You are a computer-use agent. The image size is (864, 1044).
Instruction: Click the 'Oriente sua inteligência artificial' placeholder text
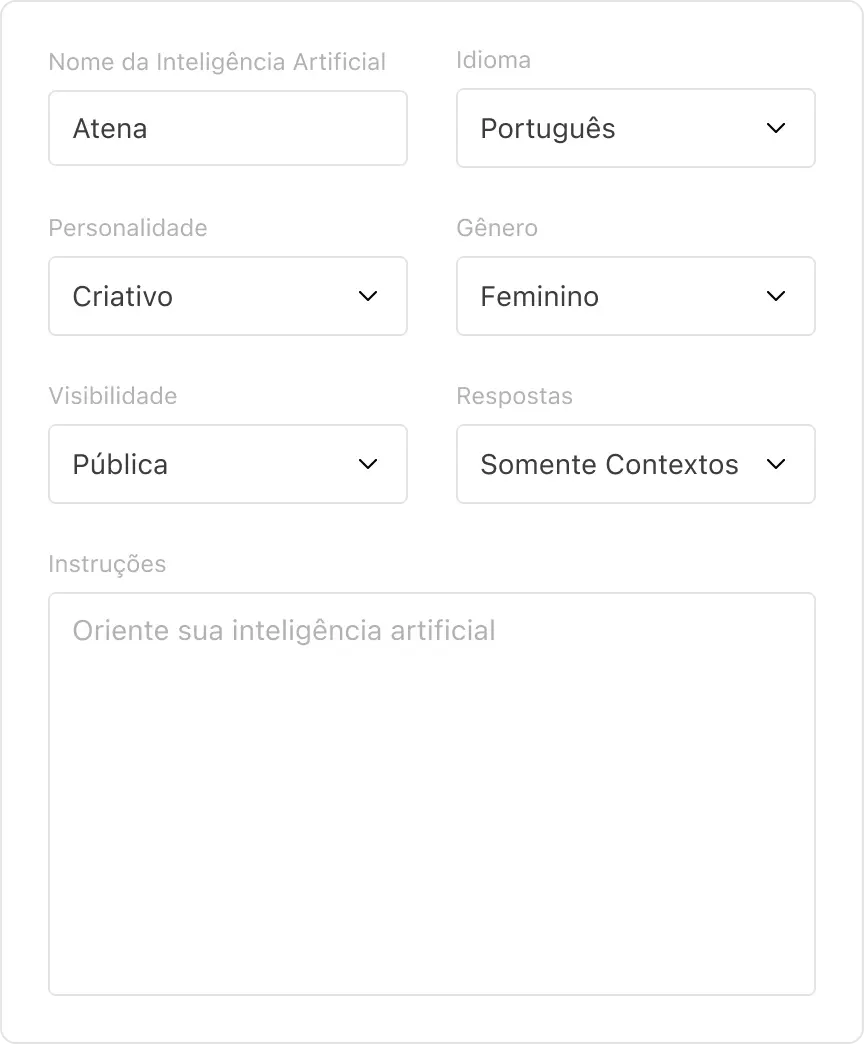point(284,631)
